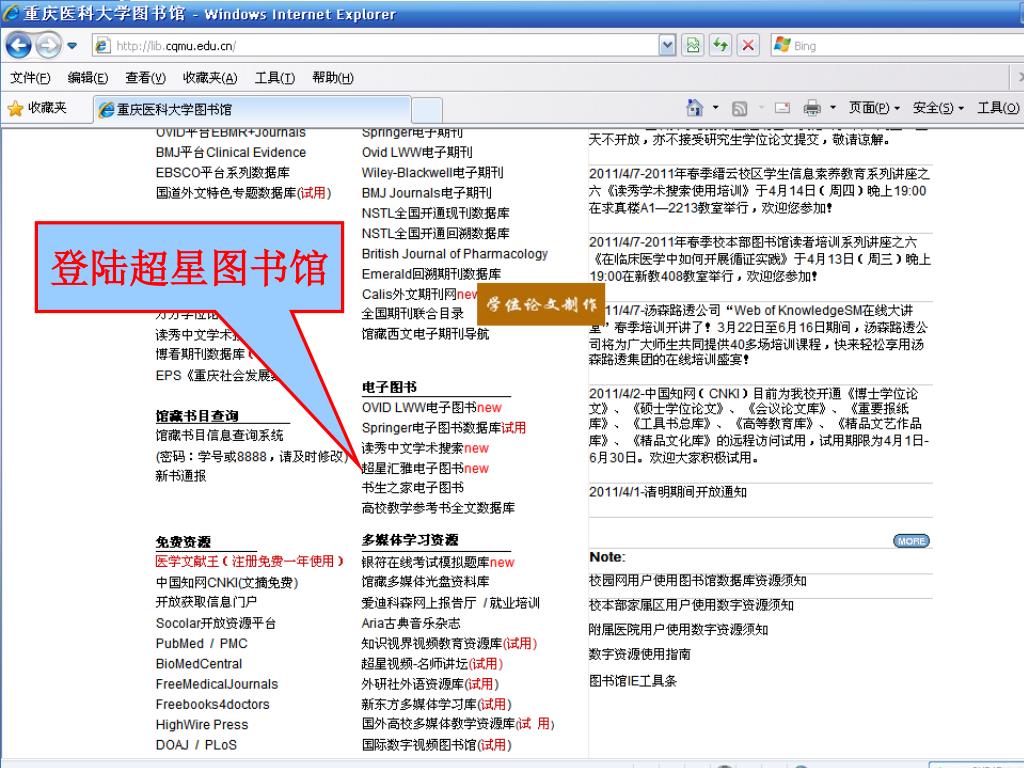Open the 编辑(E) menu
Image resolution: width=1024 pixels, height=768 pixels.
(x=88, y=78)
